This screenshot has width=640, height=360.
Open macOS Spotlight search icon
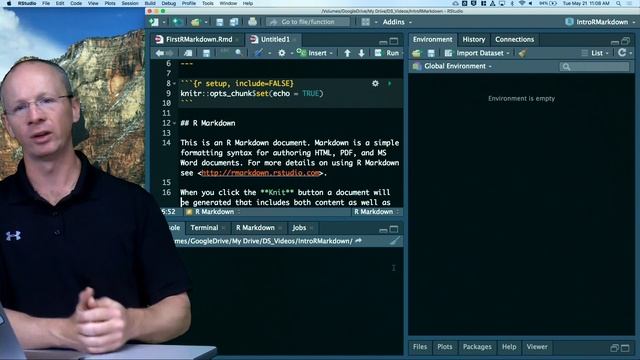618,3
